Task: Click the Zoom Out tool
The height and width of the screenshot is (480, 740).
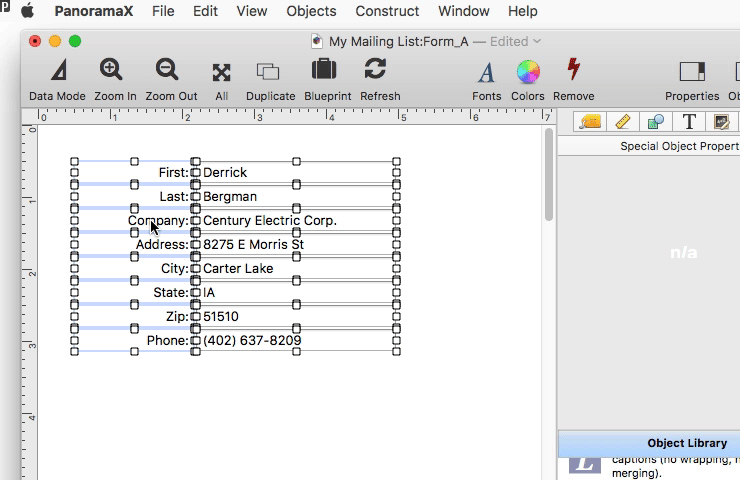Action: [171, 80]
